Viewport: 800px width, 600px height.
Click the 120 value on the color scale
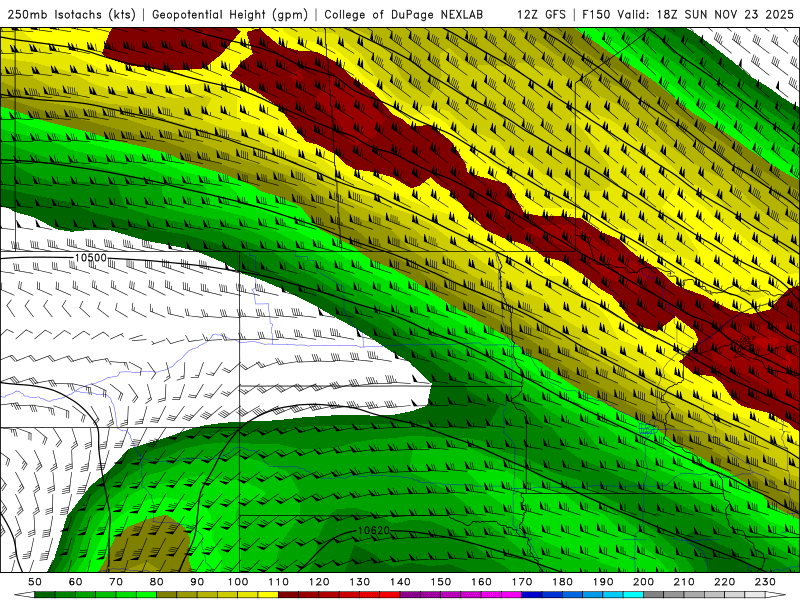[319, 582]
